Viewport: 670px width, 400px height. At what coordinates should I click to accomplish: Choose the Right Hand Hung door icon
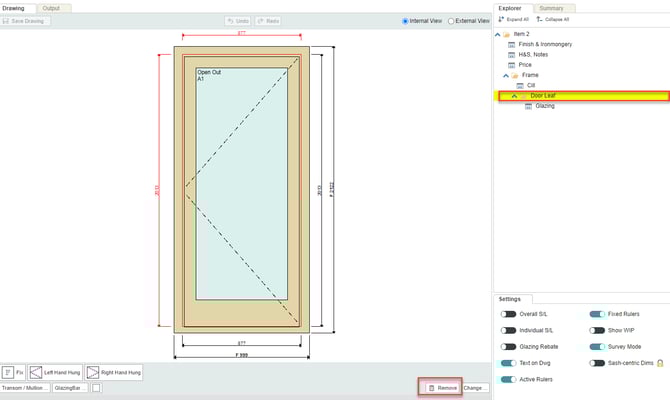[x=113, y=372]
